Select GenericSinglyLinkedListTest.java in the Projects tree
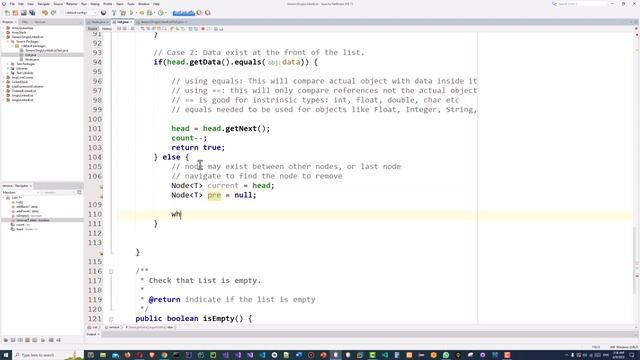640x360 pixels. click(x=47, y=51)
